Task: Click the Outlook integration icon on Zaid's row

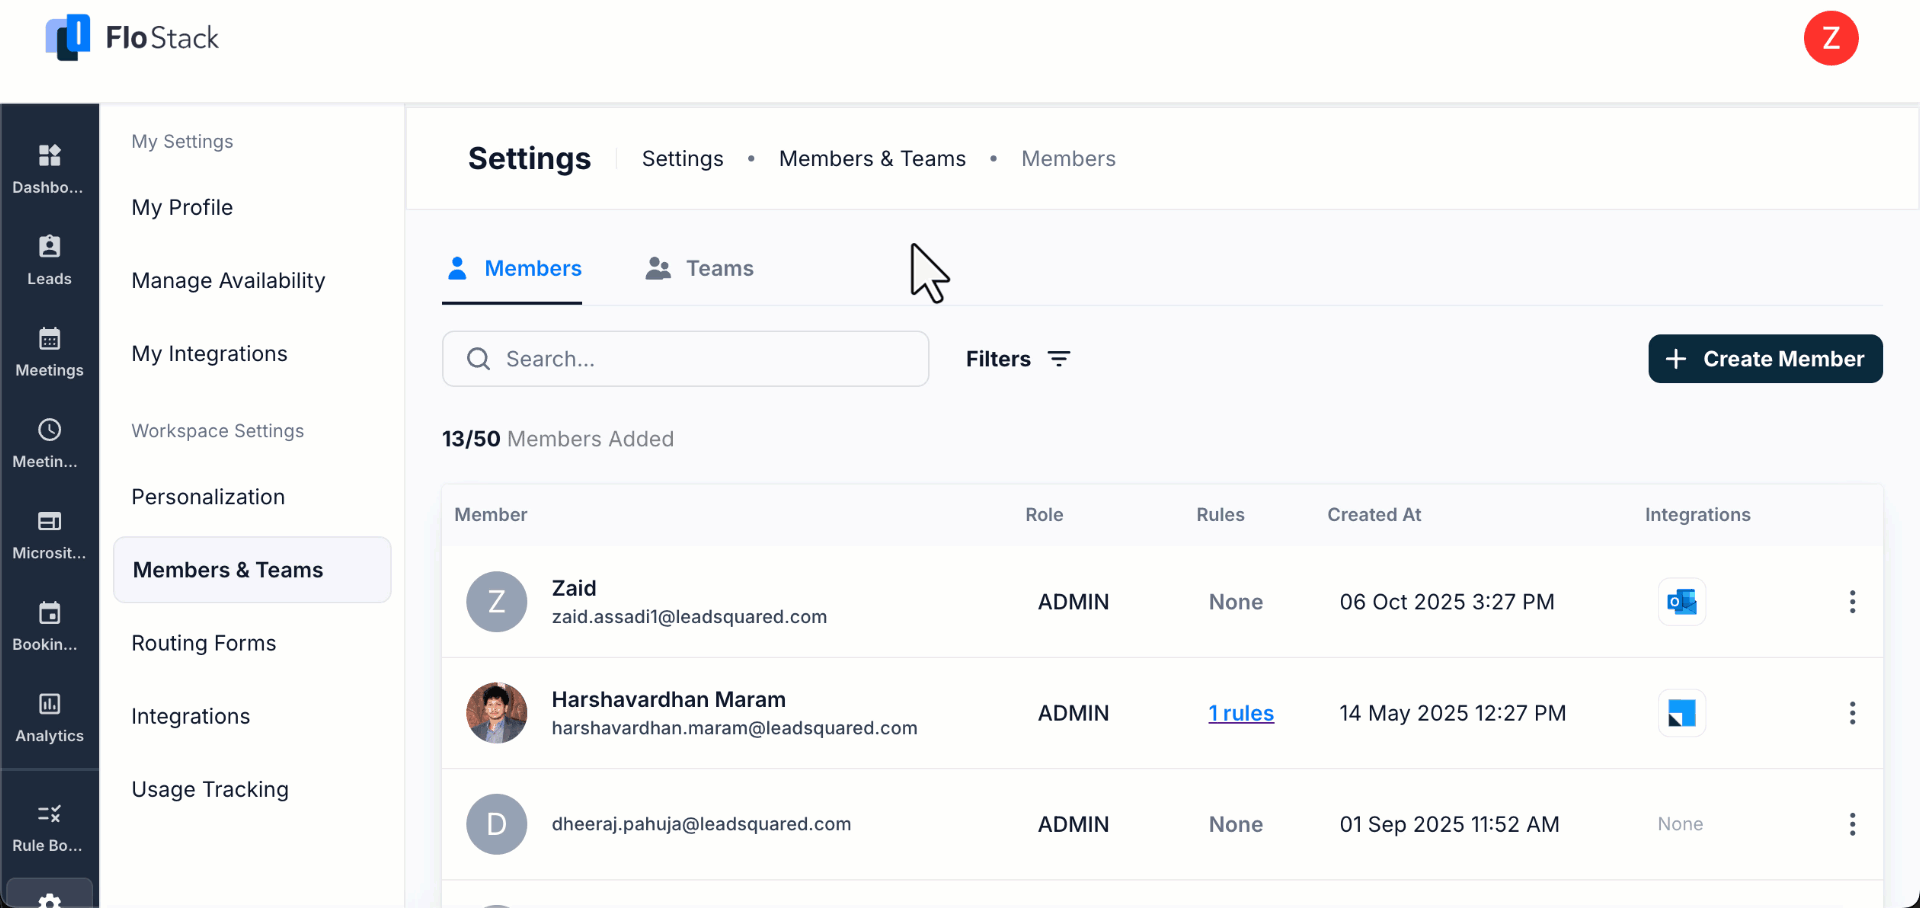Action: tap(1681, 601)
